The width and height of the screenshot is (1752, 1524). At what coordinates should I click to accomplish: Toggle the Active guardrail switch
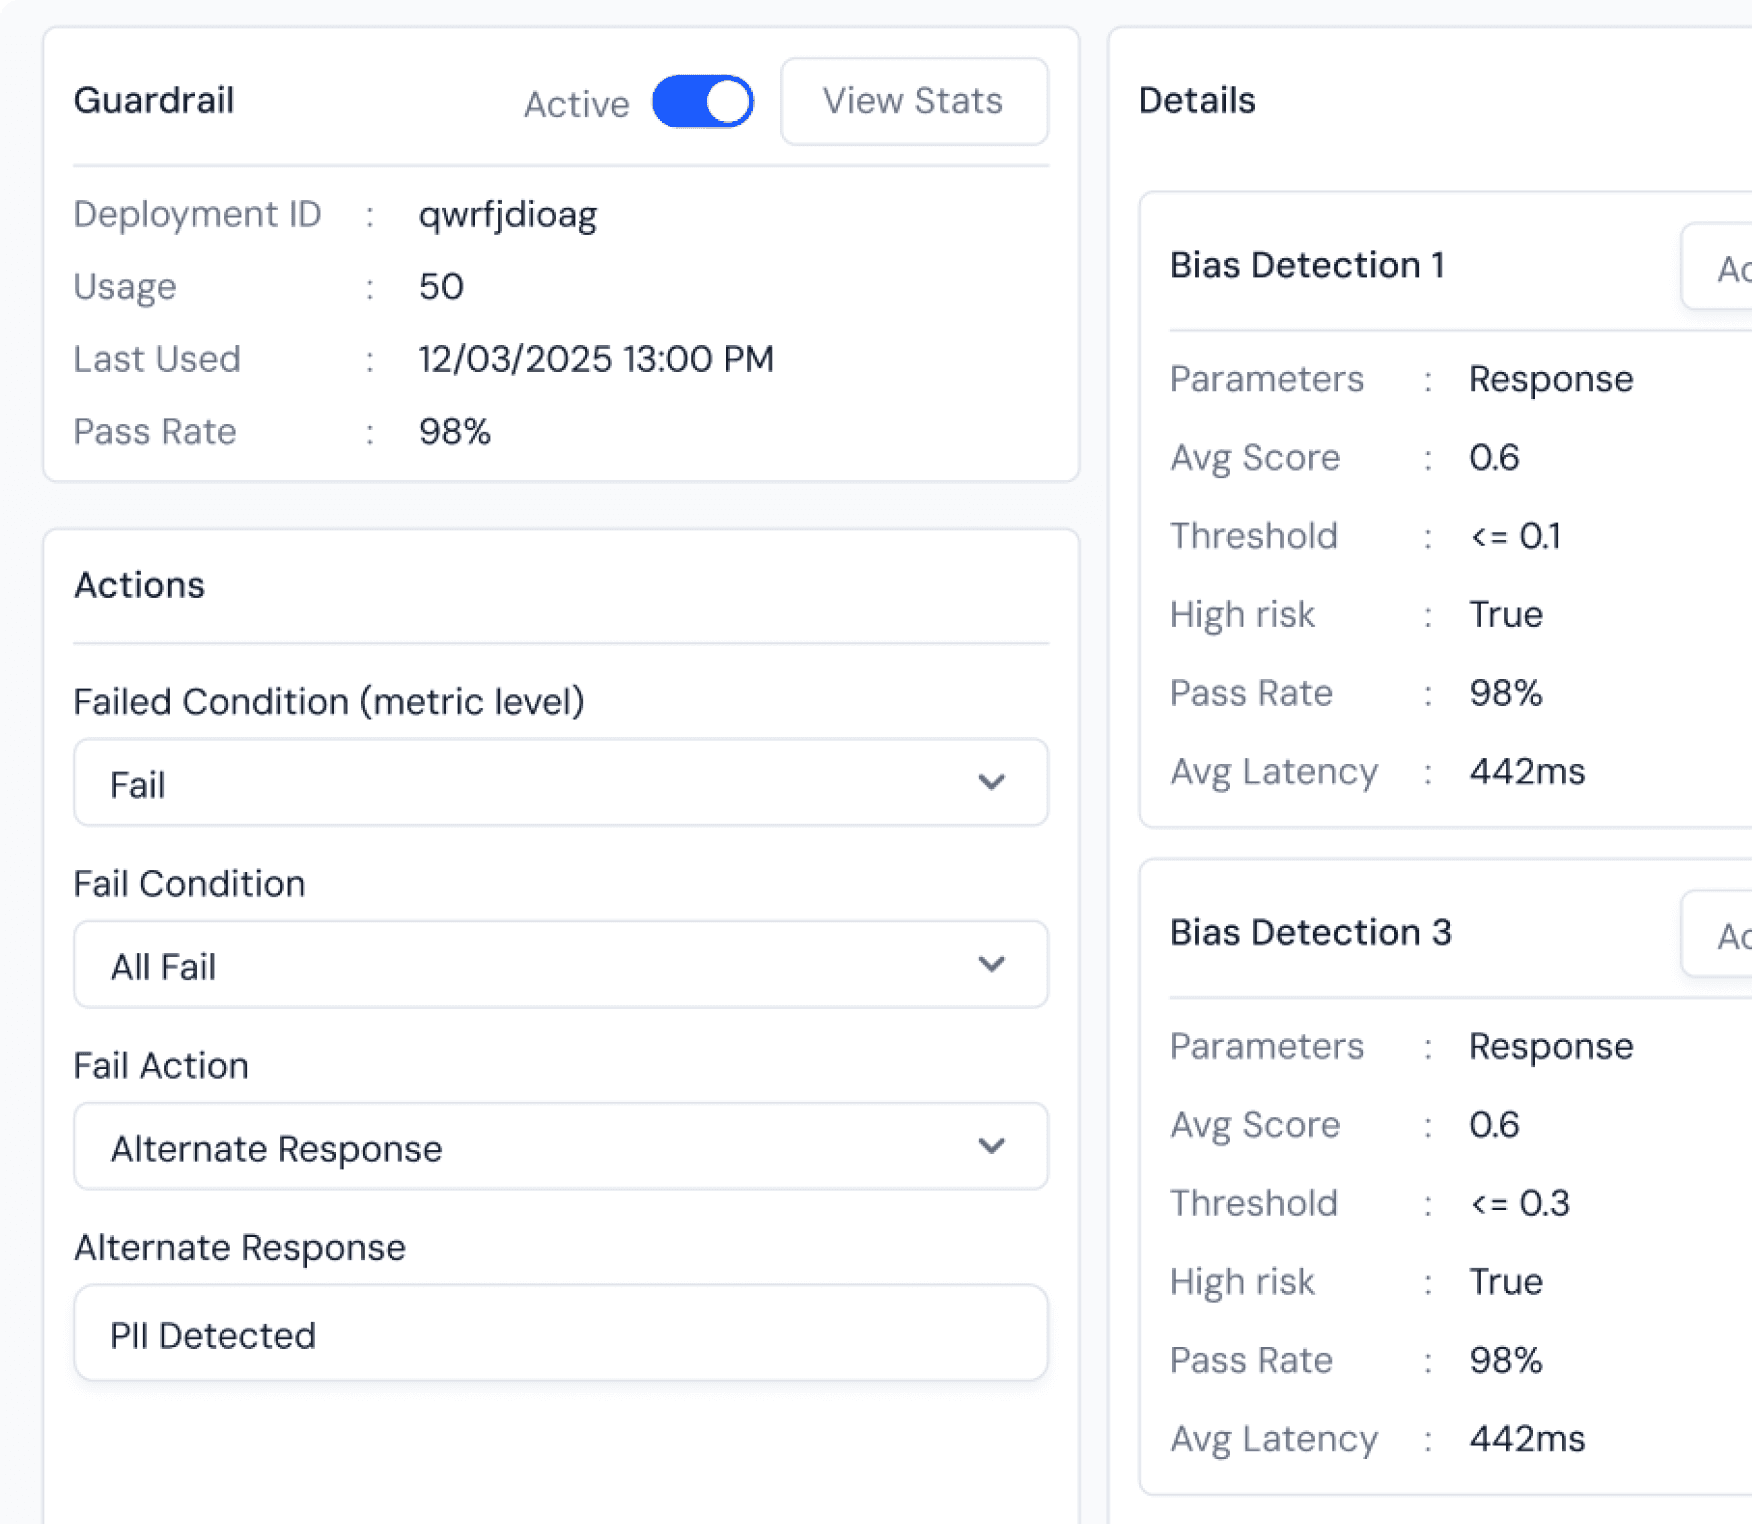click(x=703, y=102)
